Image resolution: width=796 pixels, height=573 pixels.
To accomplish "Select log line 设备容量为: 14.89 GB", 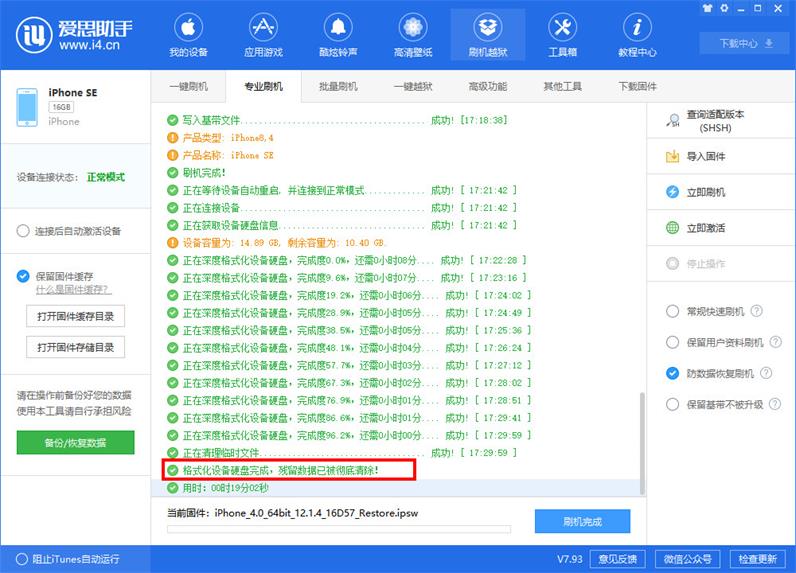I will pyautogui.click(x=277, y=243).
